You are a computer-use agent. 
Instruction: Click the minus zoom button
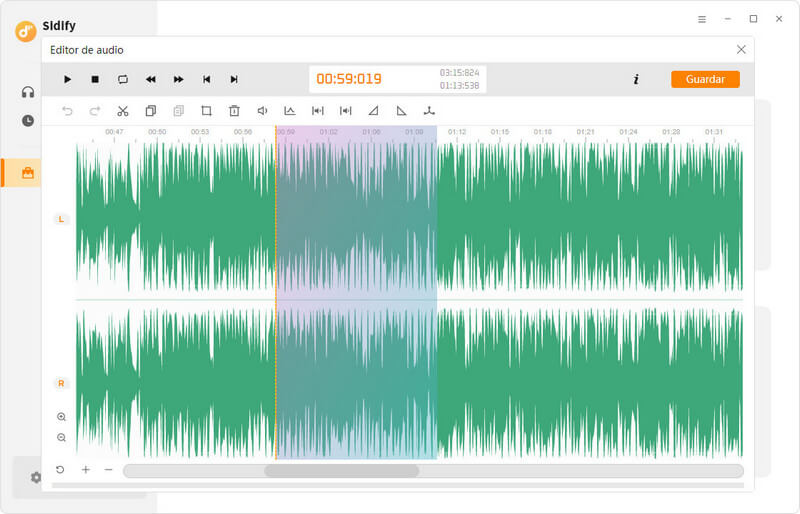point(108,470)
